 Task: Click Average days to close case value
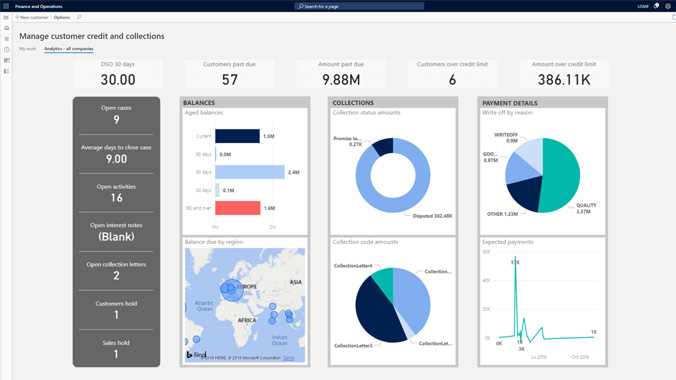pos(116,159)
